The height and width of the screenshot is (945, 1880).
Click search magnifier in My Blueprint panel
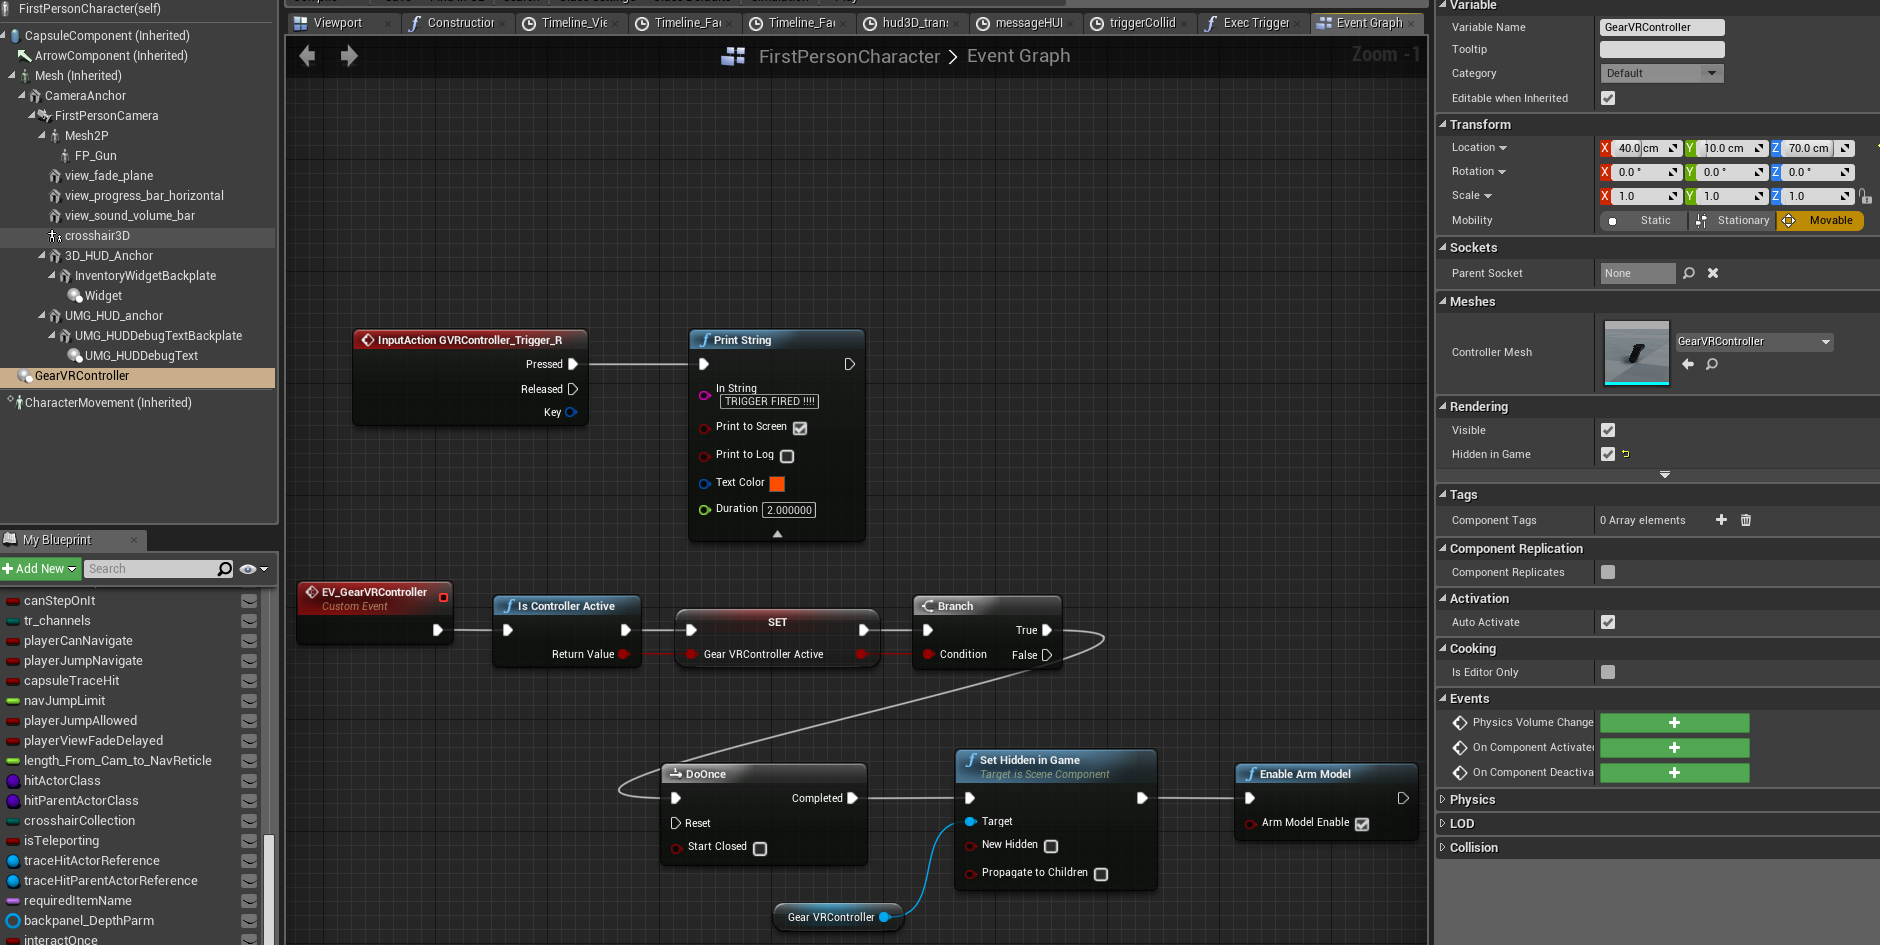225,569
